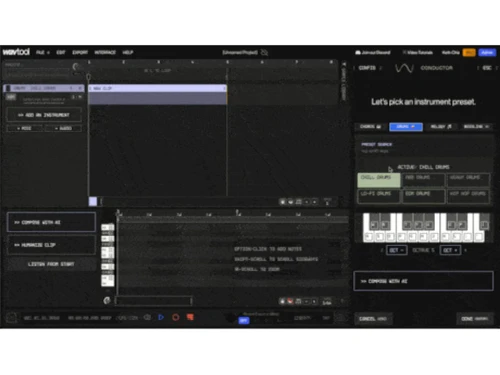The image size is (500, 375).
Task: Click the HUMANIZE CLIP button
Action: coord(51,245)
